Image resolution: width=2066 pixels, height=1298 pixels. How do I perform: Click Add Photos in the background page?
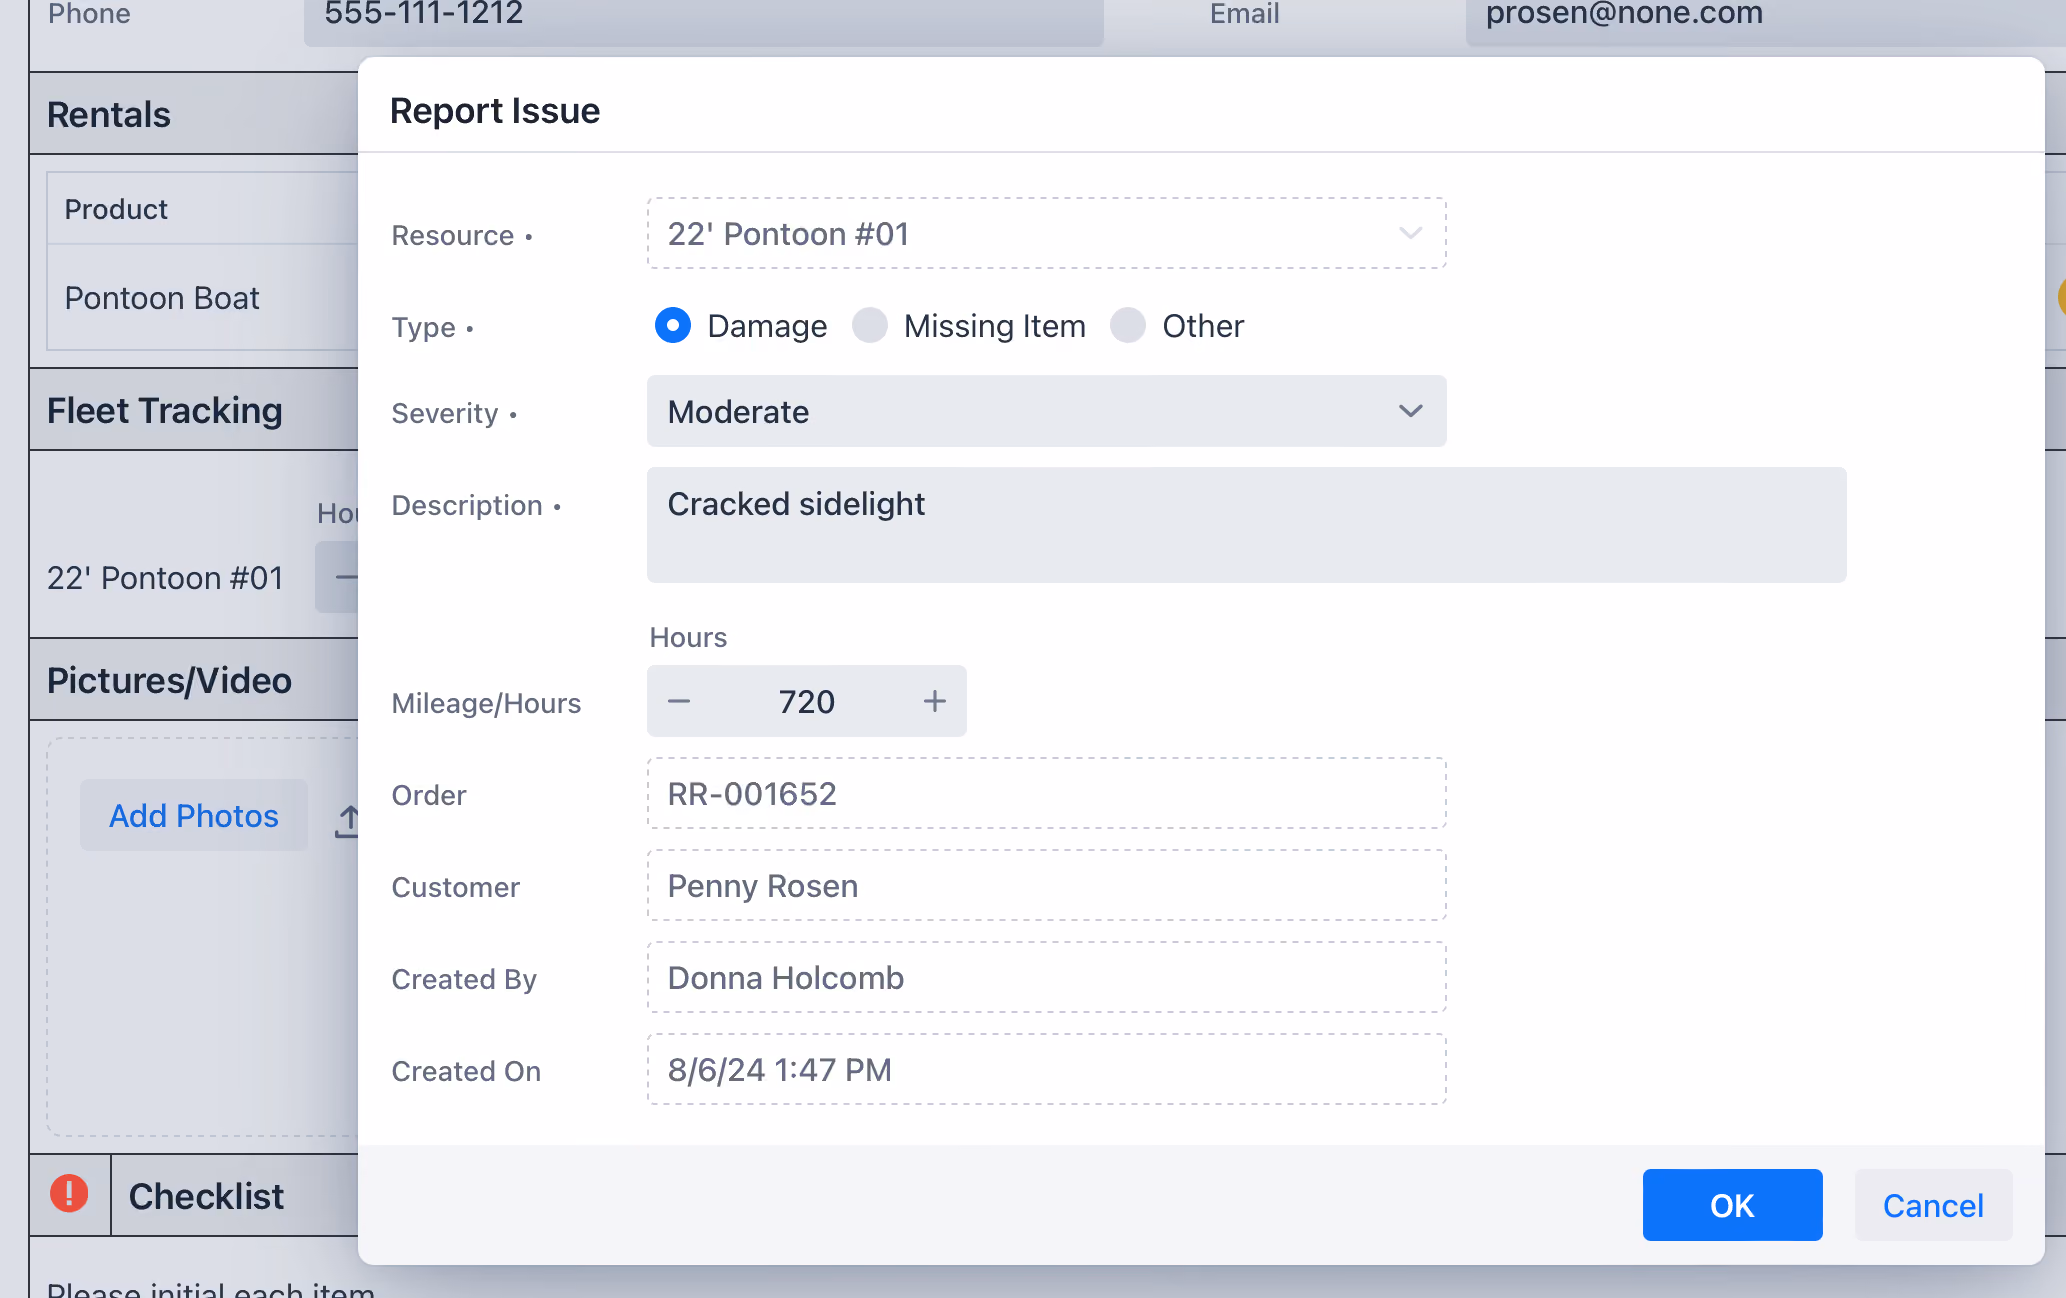coord(194,815)
